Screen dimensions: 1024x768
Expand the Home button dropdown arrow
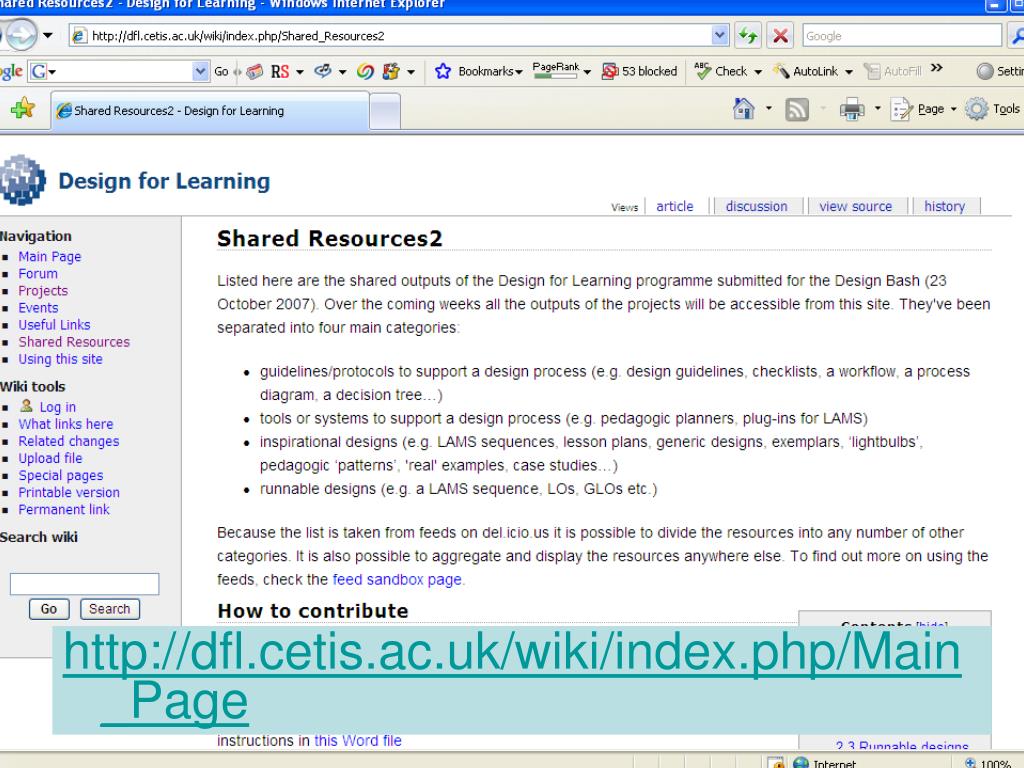click(x=769, y=108)
